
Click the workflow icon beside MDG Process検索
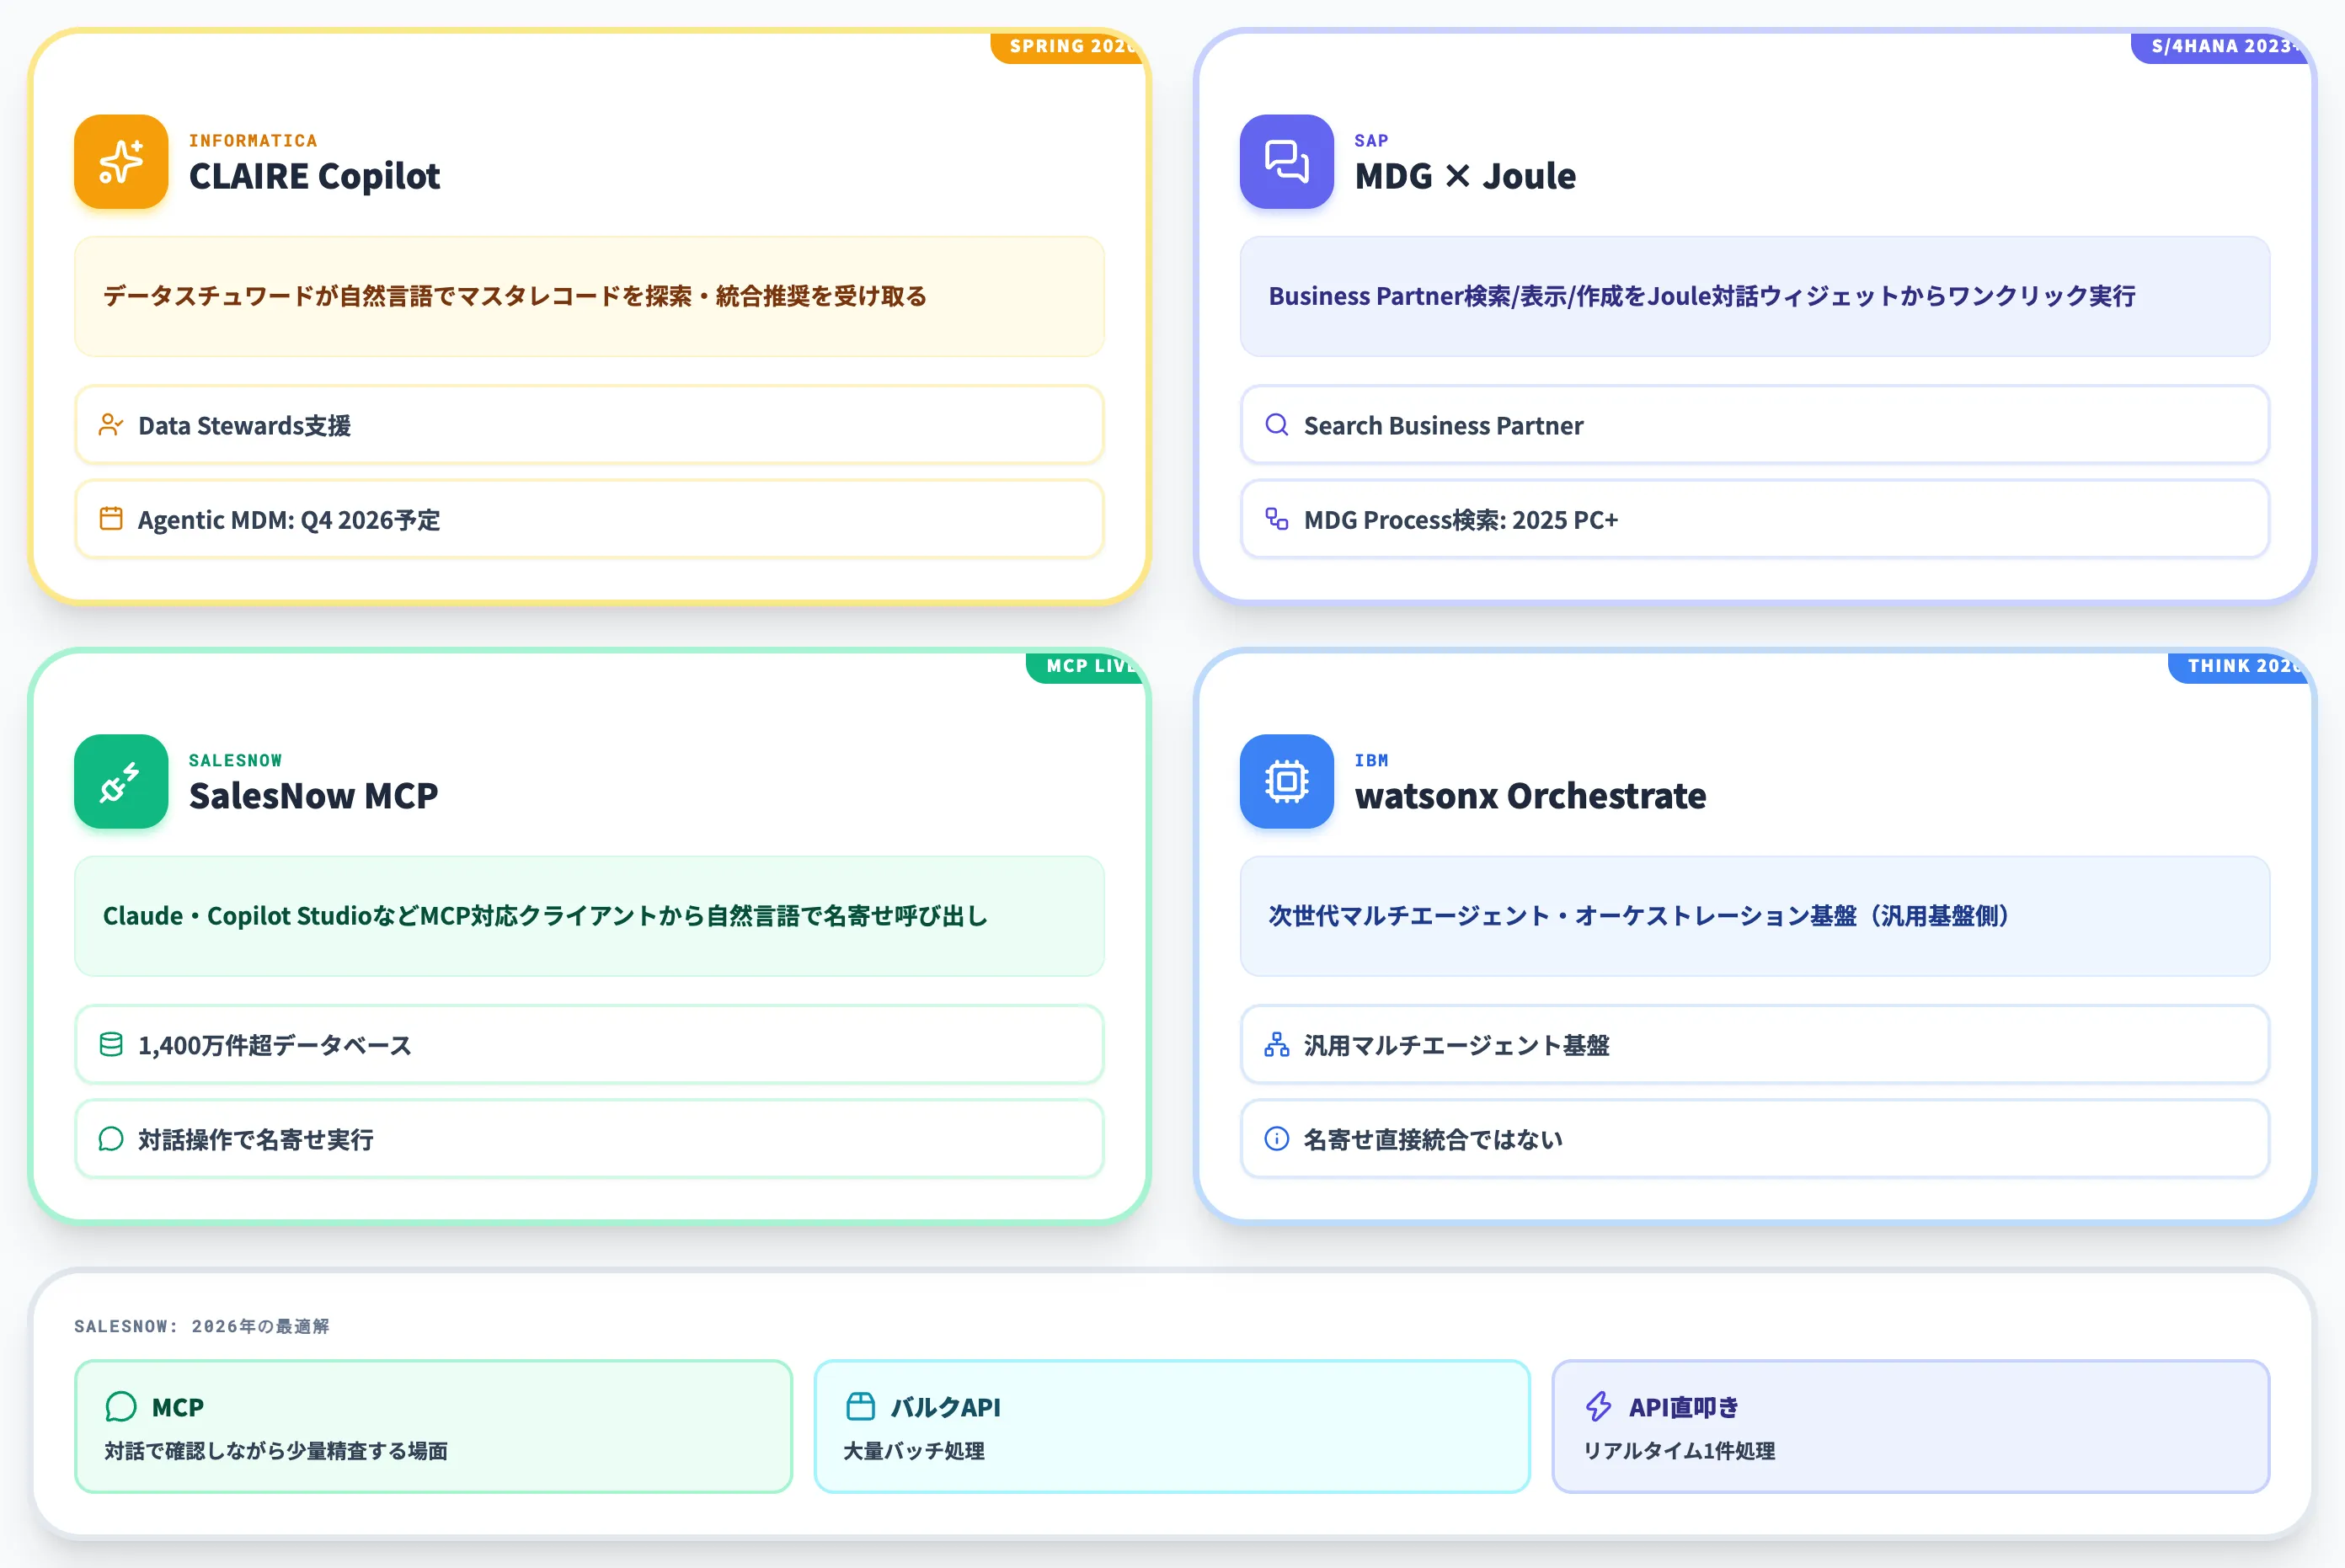coord(1276,519)
